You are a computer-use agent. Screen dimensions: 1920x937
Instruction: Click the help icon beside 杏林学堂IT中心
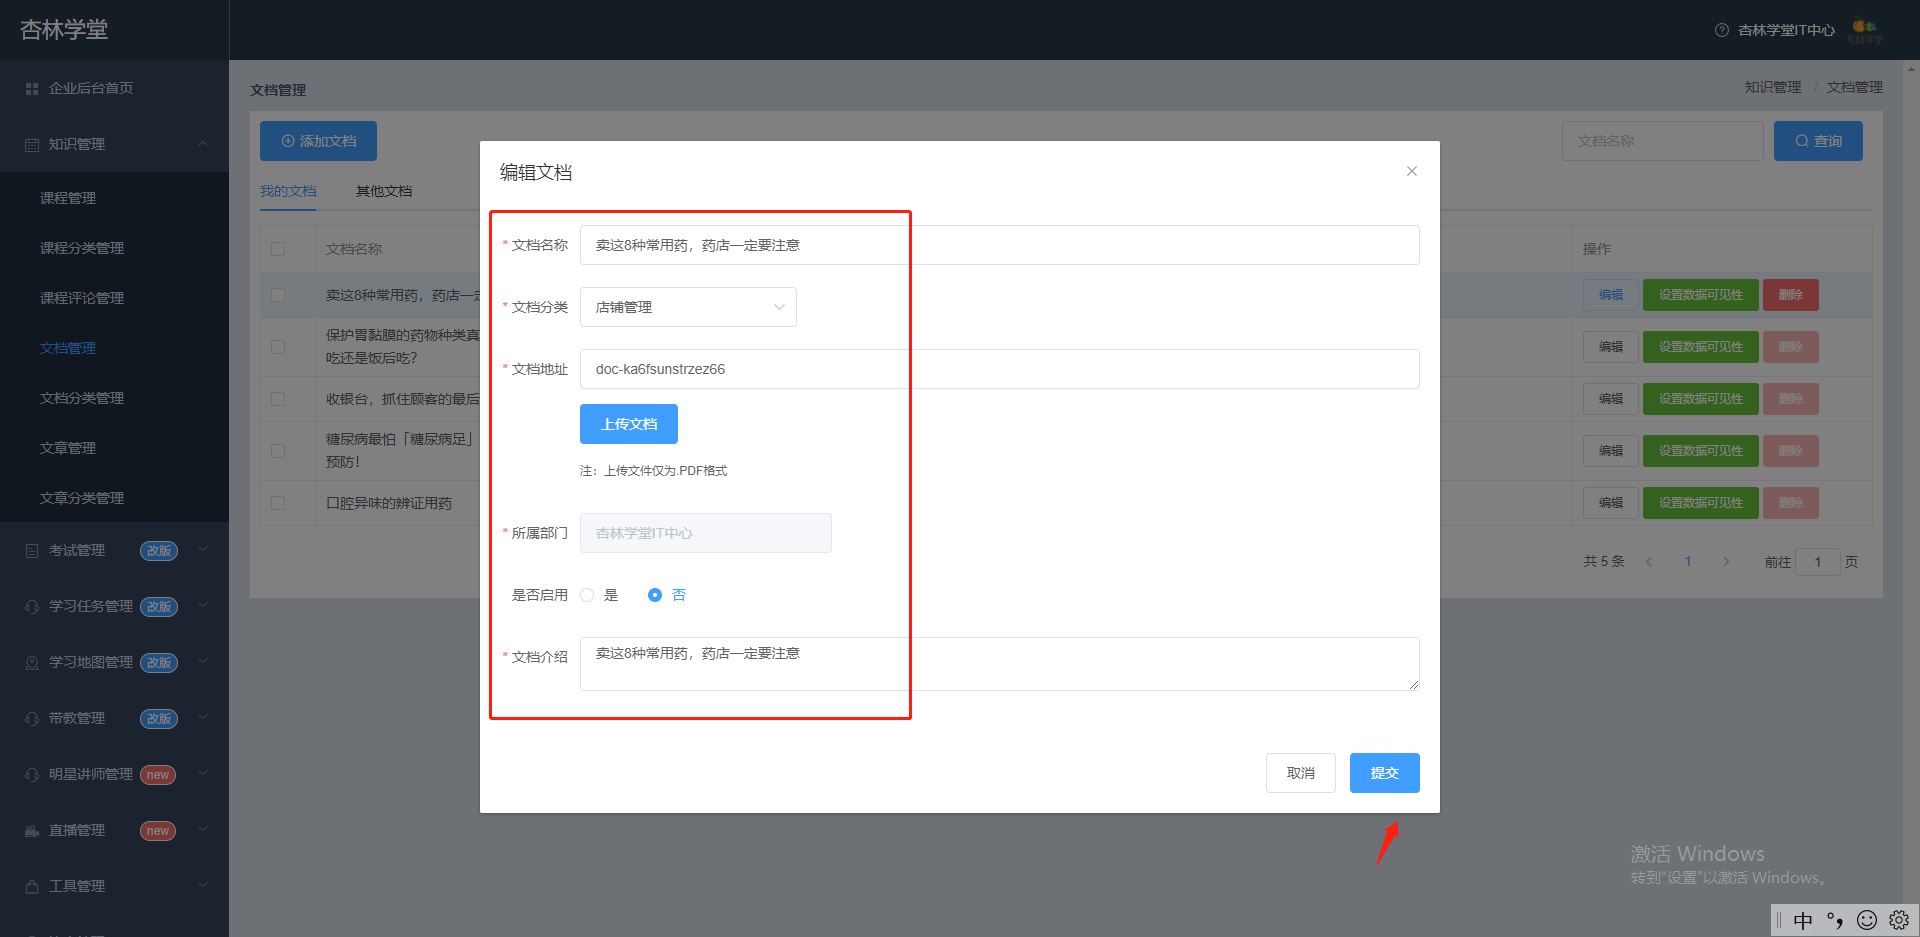(x=1721, y=30)
